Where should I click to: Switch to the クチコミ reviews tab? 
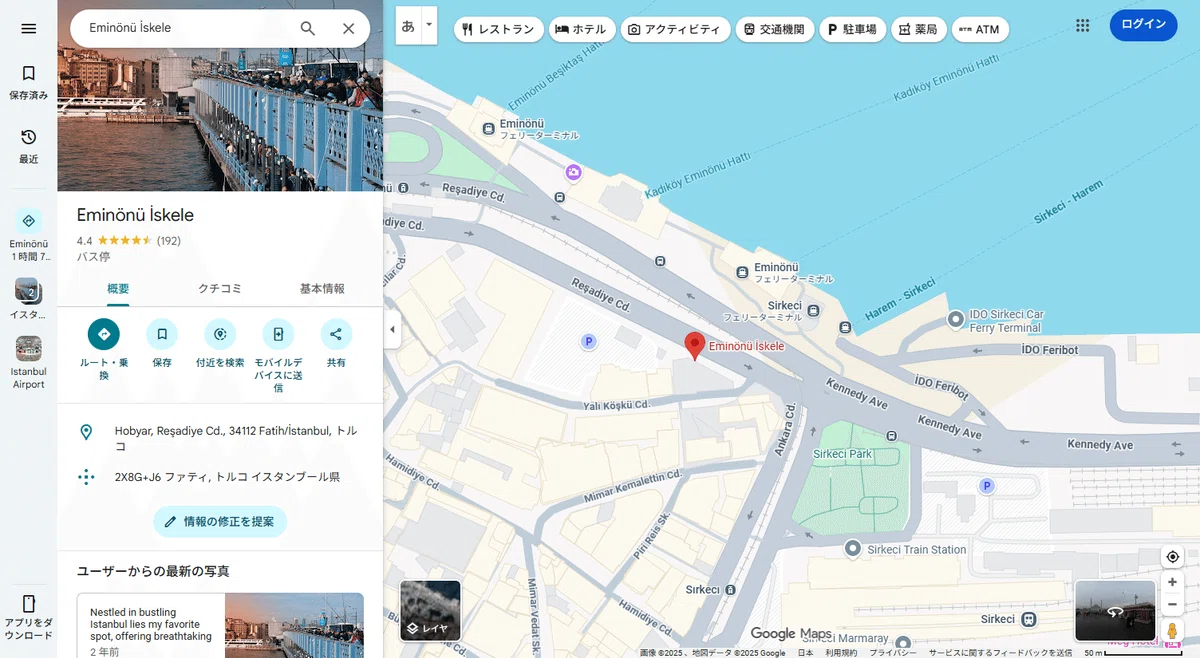(x=220, y=289)
